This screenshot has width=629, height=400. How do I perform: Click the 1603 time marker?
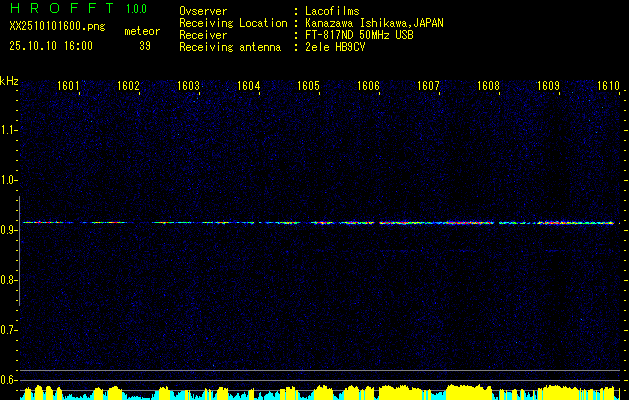[x=189, y=86]
